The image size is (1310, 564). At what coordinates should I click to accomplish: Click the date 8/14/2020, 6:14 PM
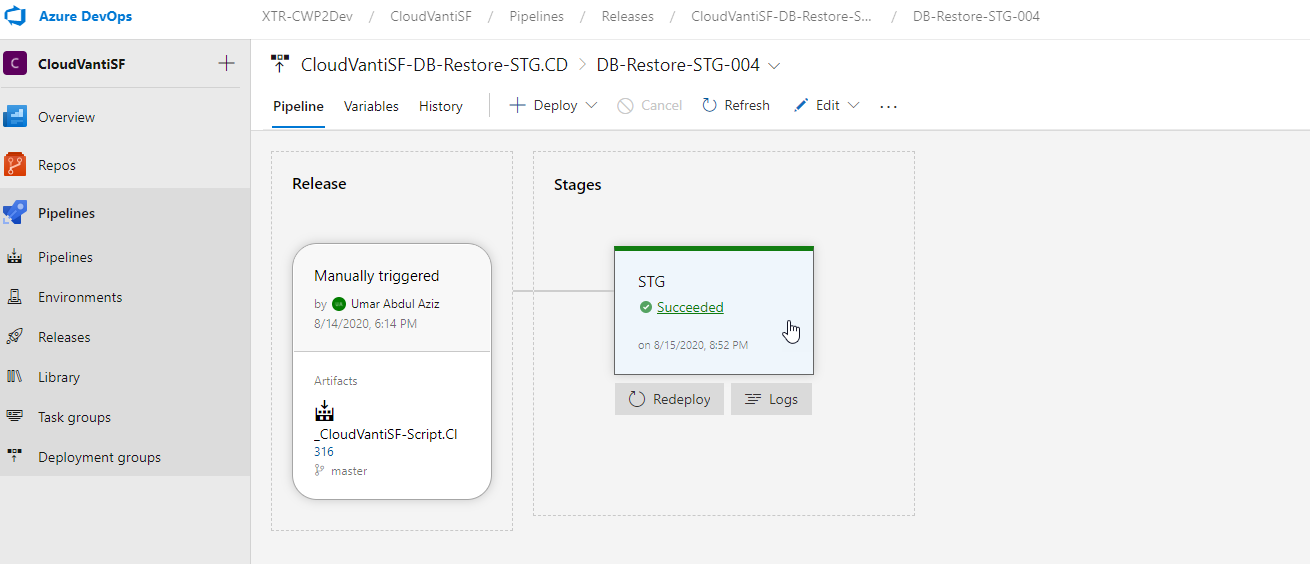pos(366,324)
